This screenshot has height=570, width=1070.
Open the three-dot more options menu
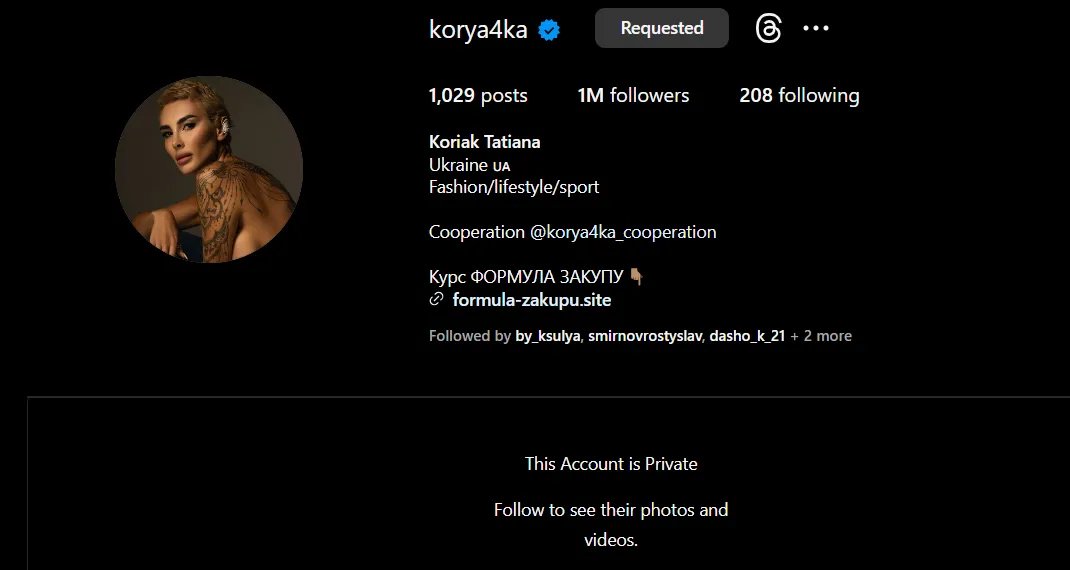816,28
